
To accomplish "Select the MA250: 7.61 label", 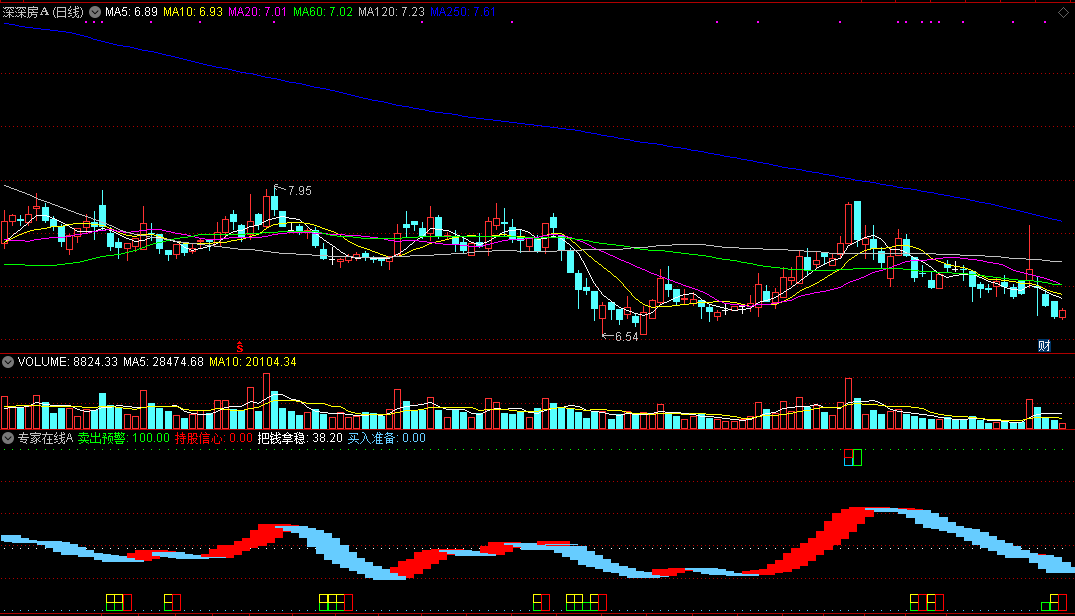I will (x=463, y=12).
